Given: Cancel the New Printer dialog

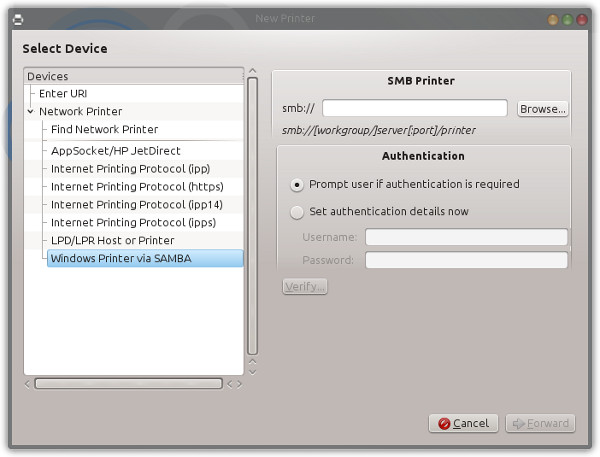Looking at the screenshot, I should pyautogui.click(x=463, y=423).
